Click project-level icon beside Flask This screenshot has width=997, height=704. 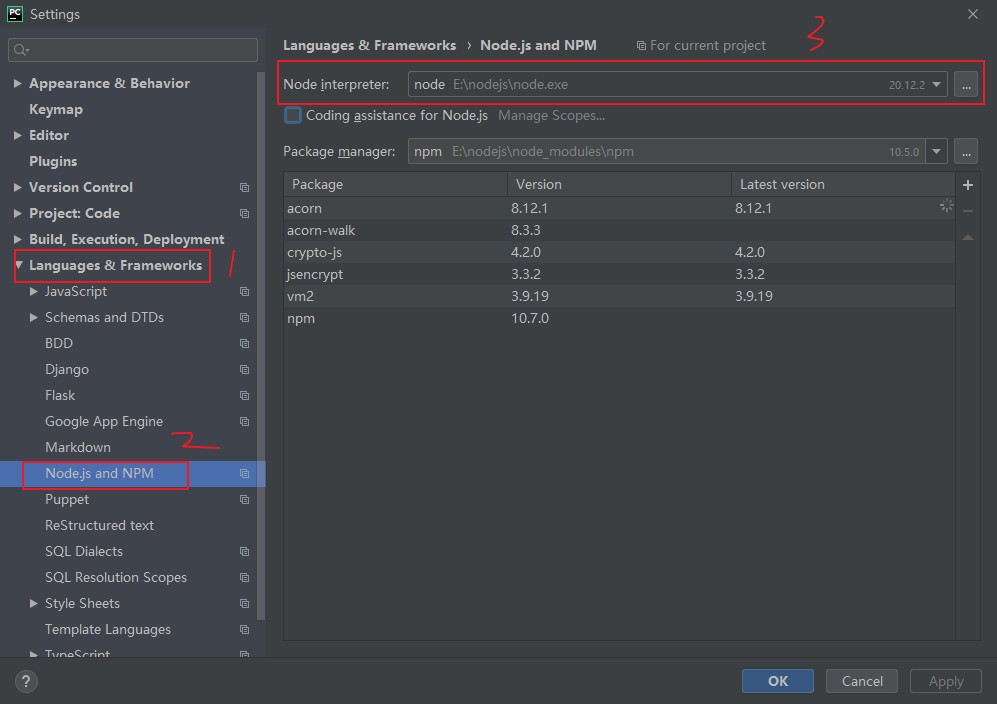244,396
